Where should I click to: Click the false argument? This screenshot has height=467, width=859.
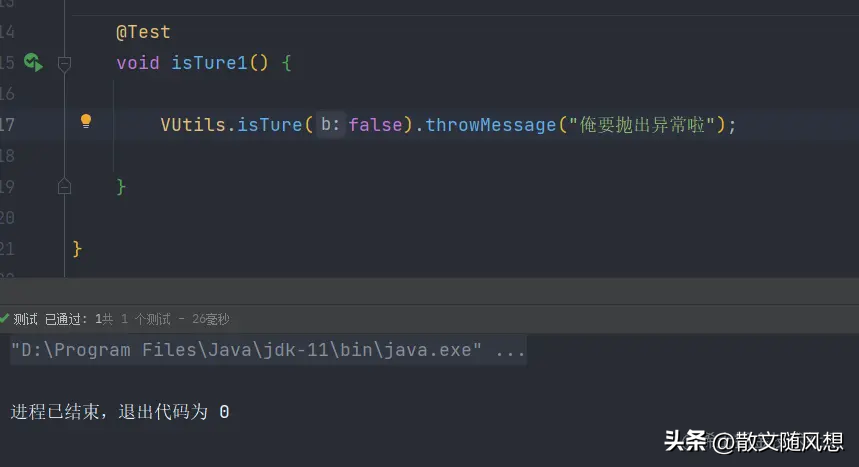[x=375, y=124]
